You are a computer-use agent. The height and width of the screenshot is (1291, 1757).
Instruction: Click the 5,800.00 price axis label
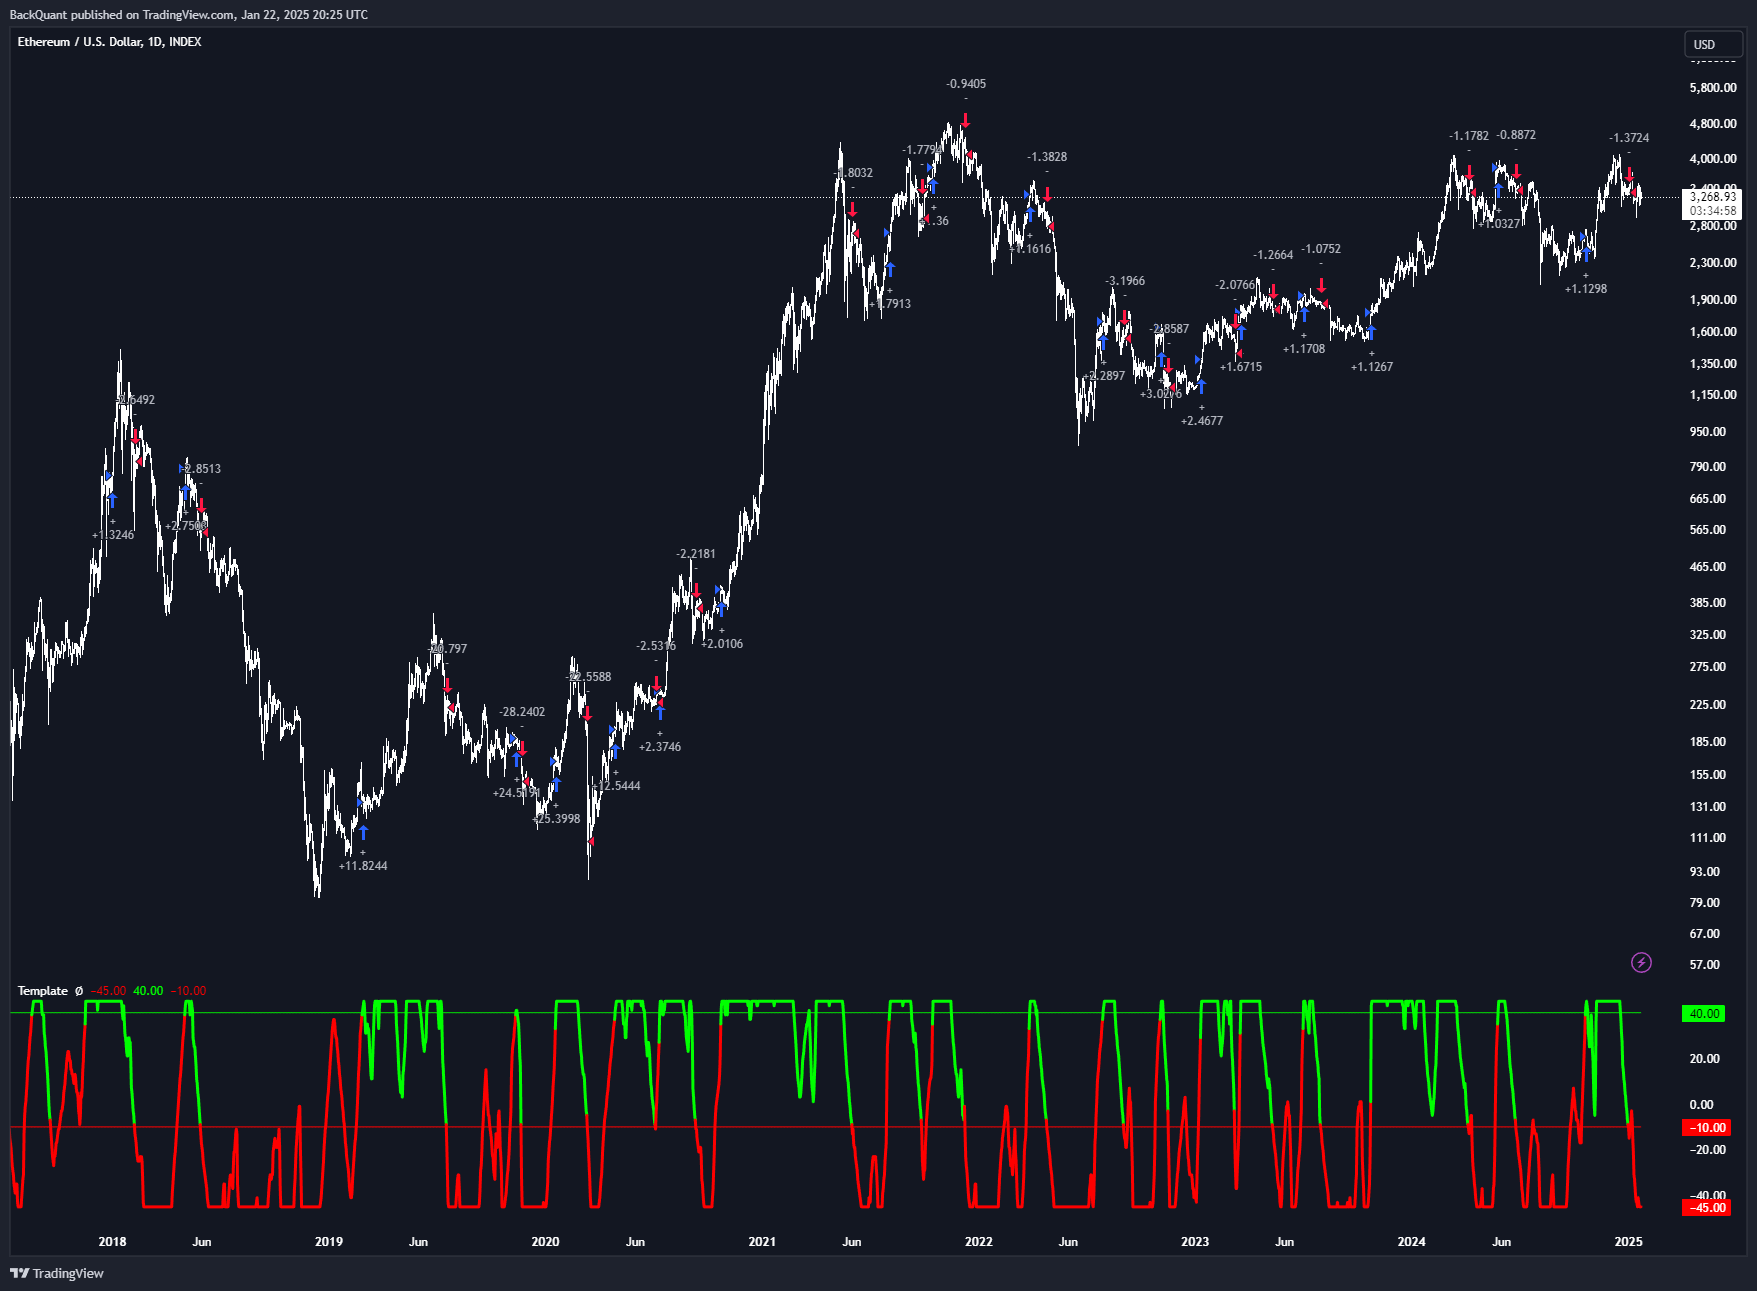pyautogui.click(x=1713, y=88)
